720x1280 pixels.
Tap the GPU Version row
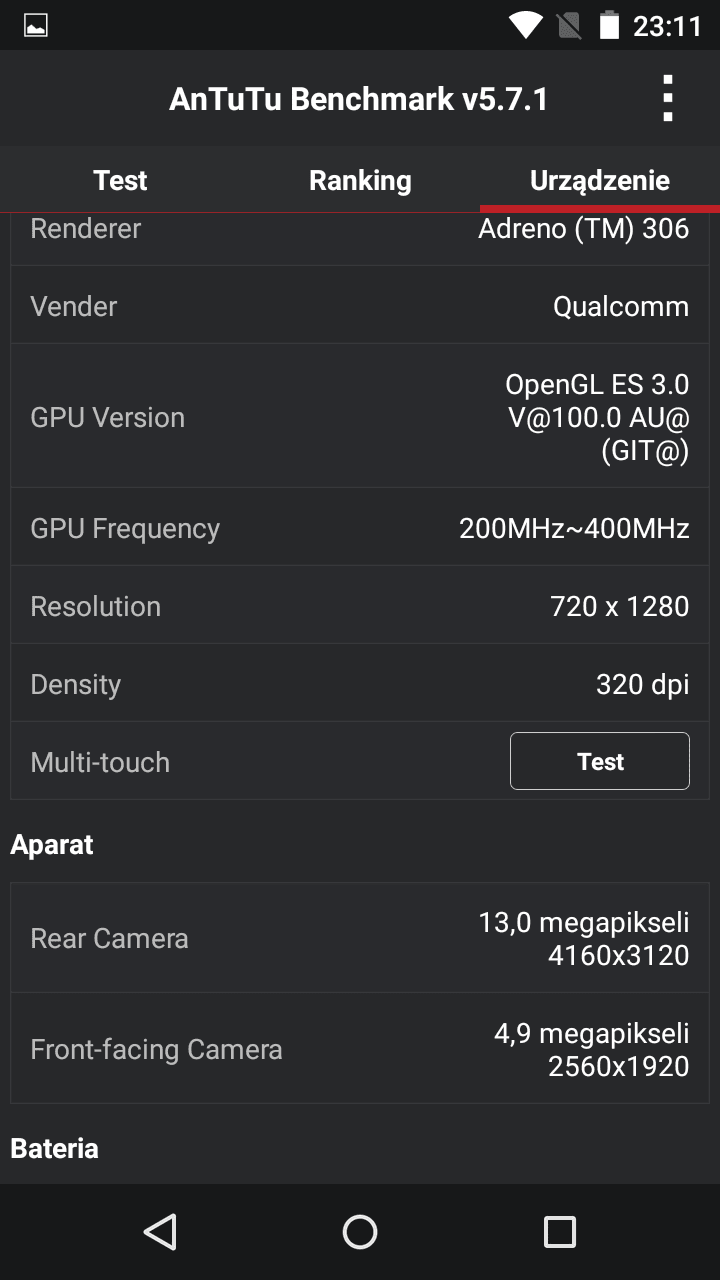360,417
